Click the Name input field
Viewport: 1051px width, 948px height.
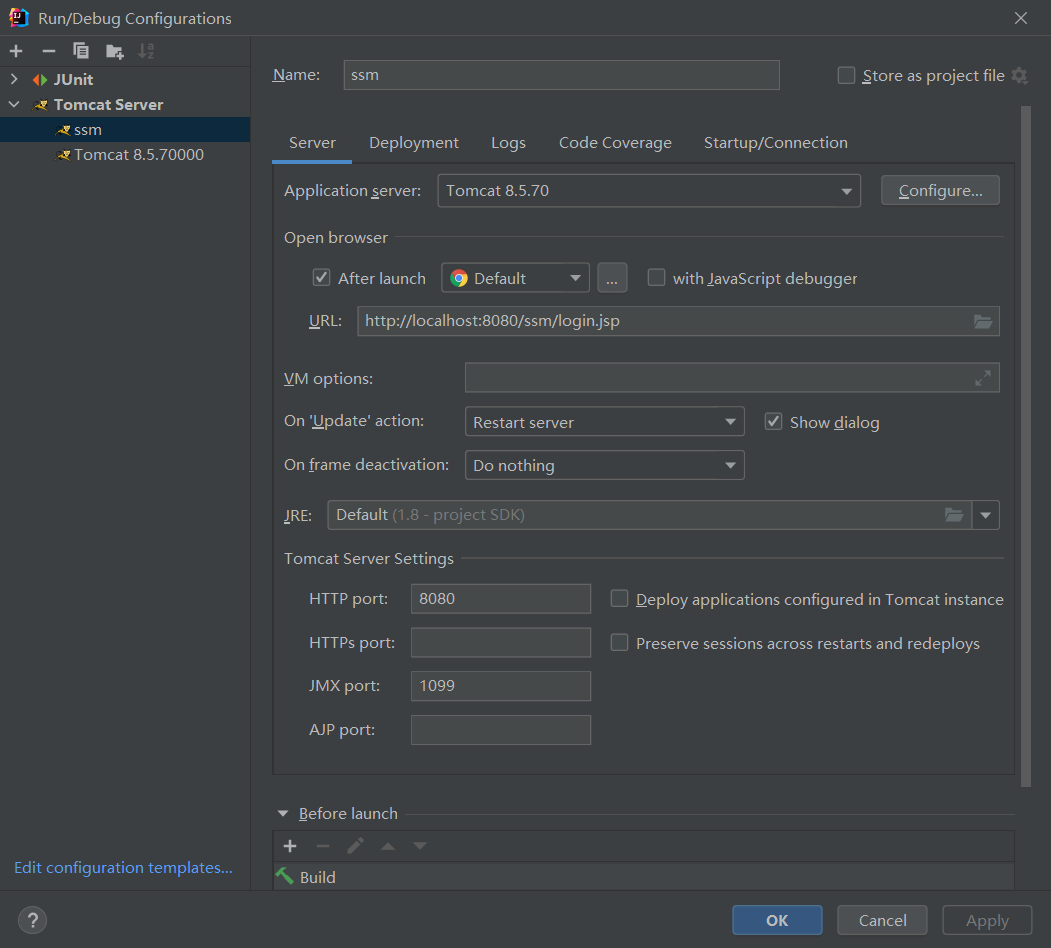(562, 75)
